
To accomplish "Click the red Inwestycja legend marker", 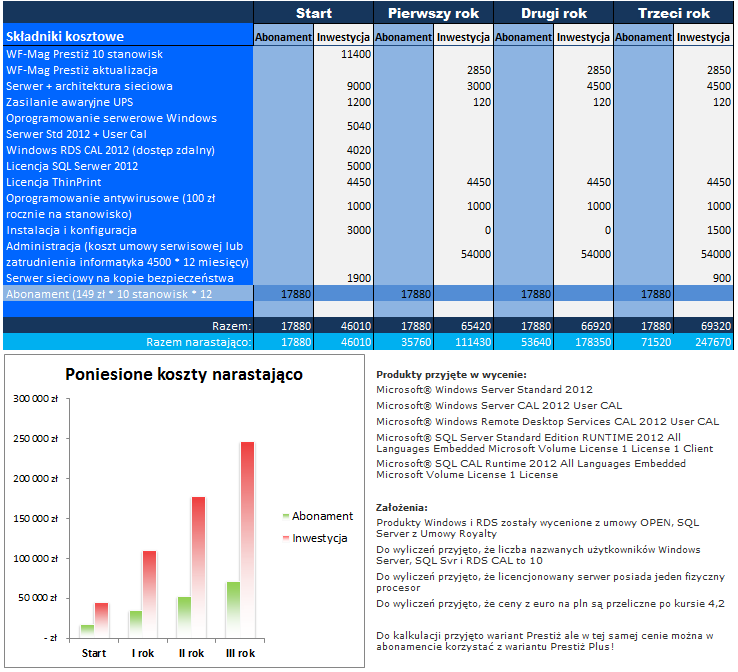I will pyautogui.click(x=286, y=538).
